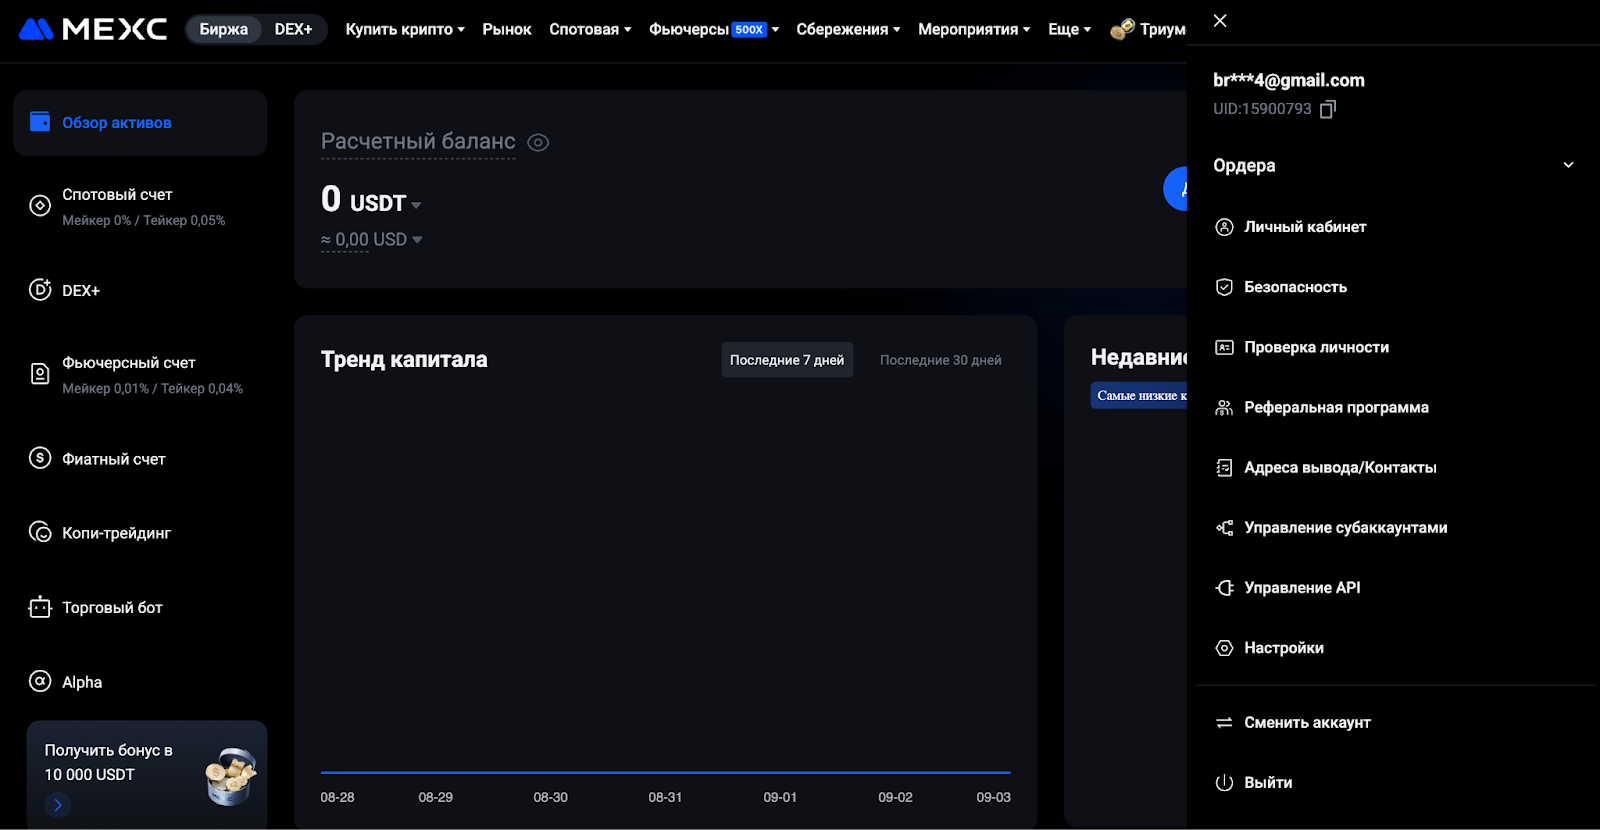Open the Сбережения dropdown menu
Viewport: 1600px width, 830px height.
848,29
